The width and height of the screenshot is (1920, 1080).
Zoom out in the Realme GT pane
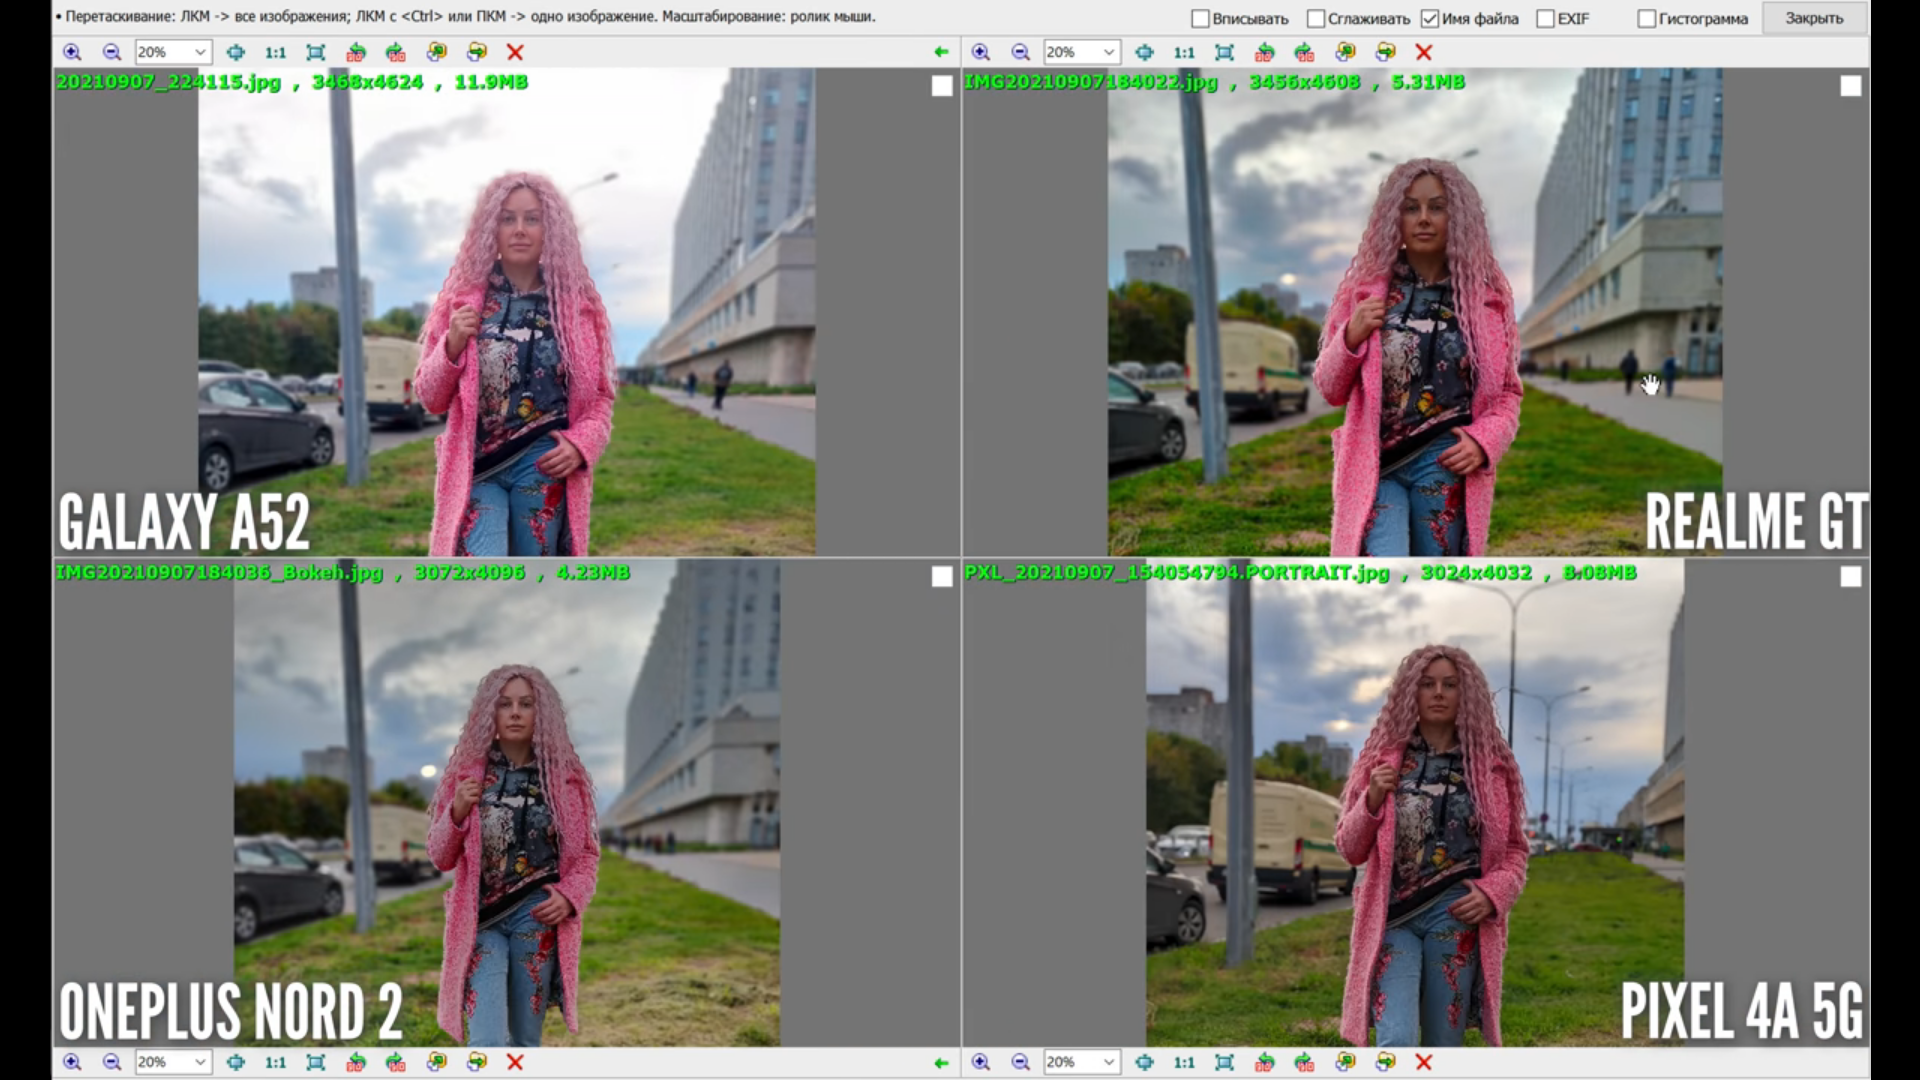click(1020, 52)
